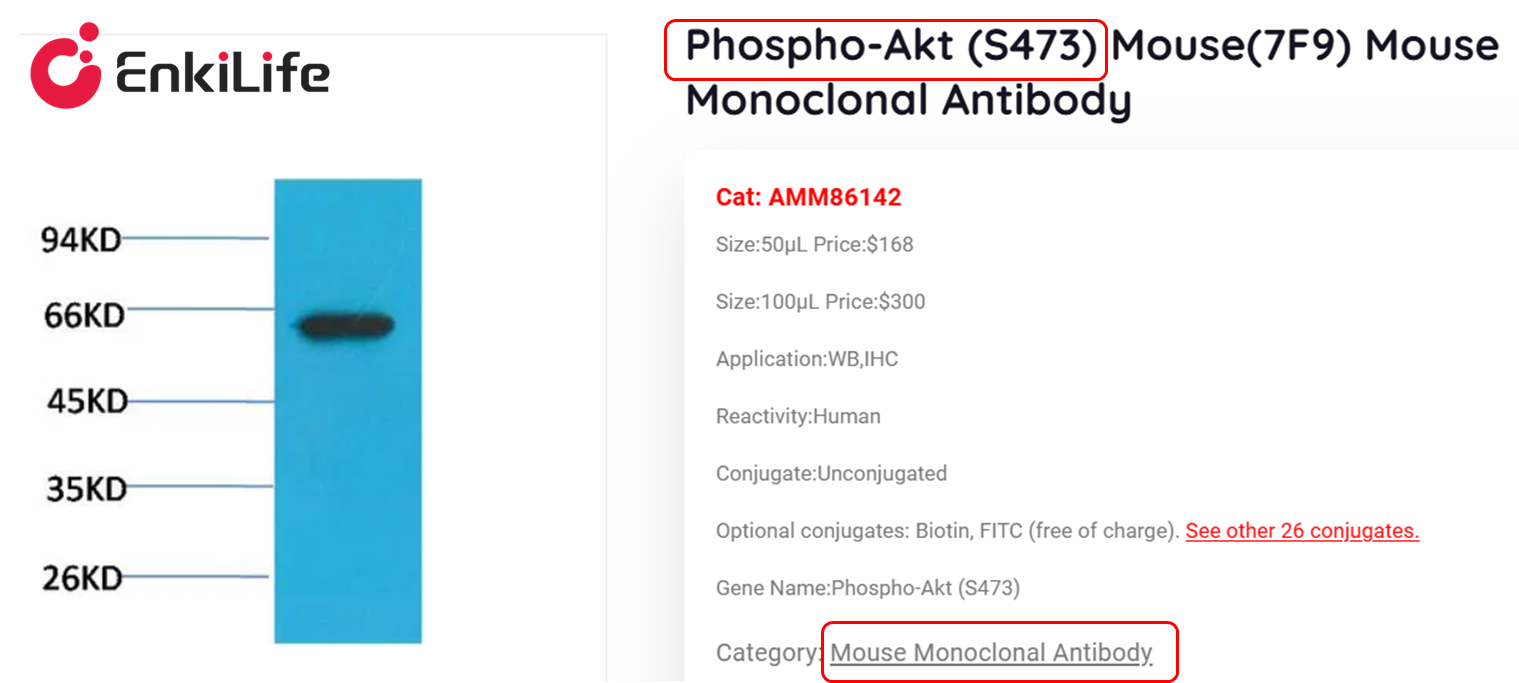This screenshot has height=683, width=1519.
Task: Click the 26KD marker label
Action: coord(81,578)
